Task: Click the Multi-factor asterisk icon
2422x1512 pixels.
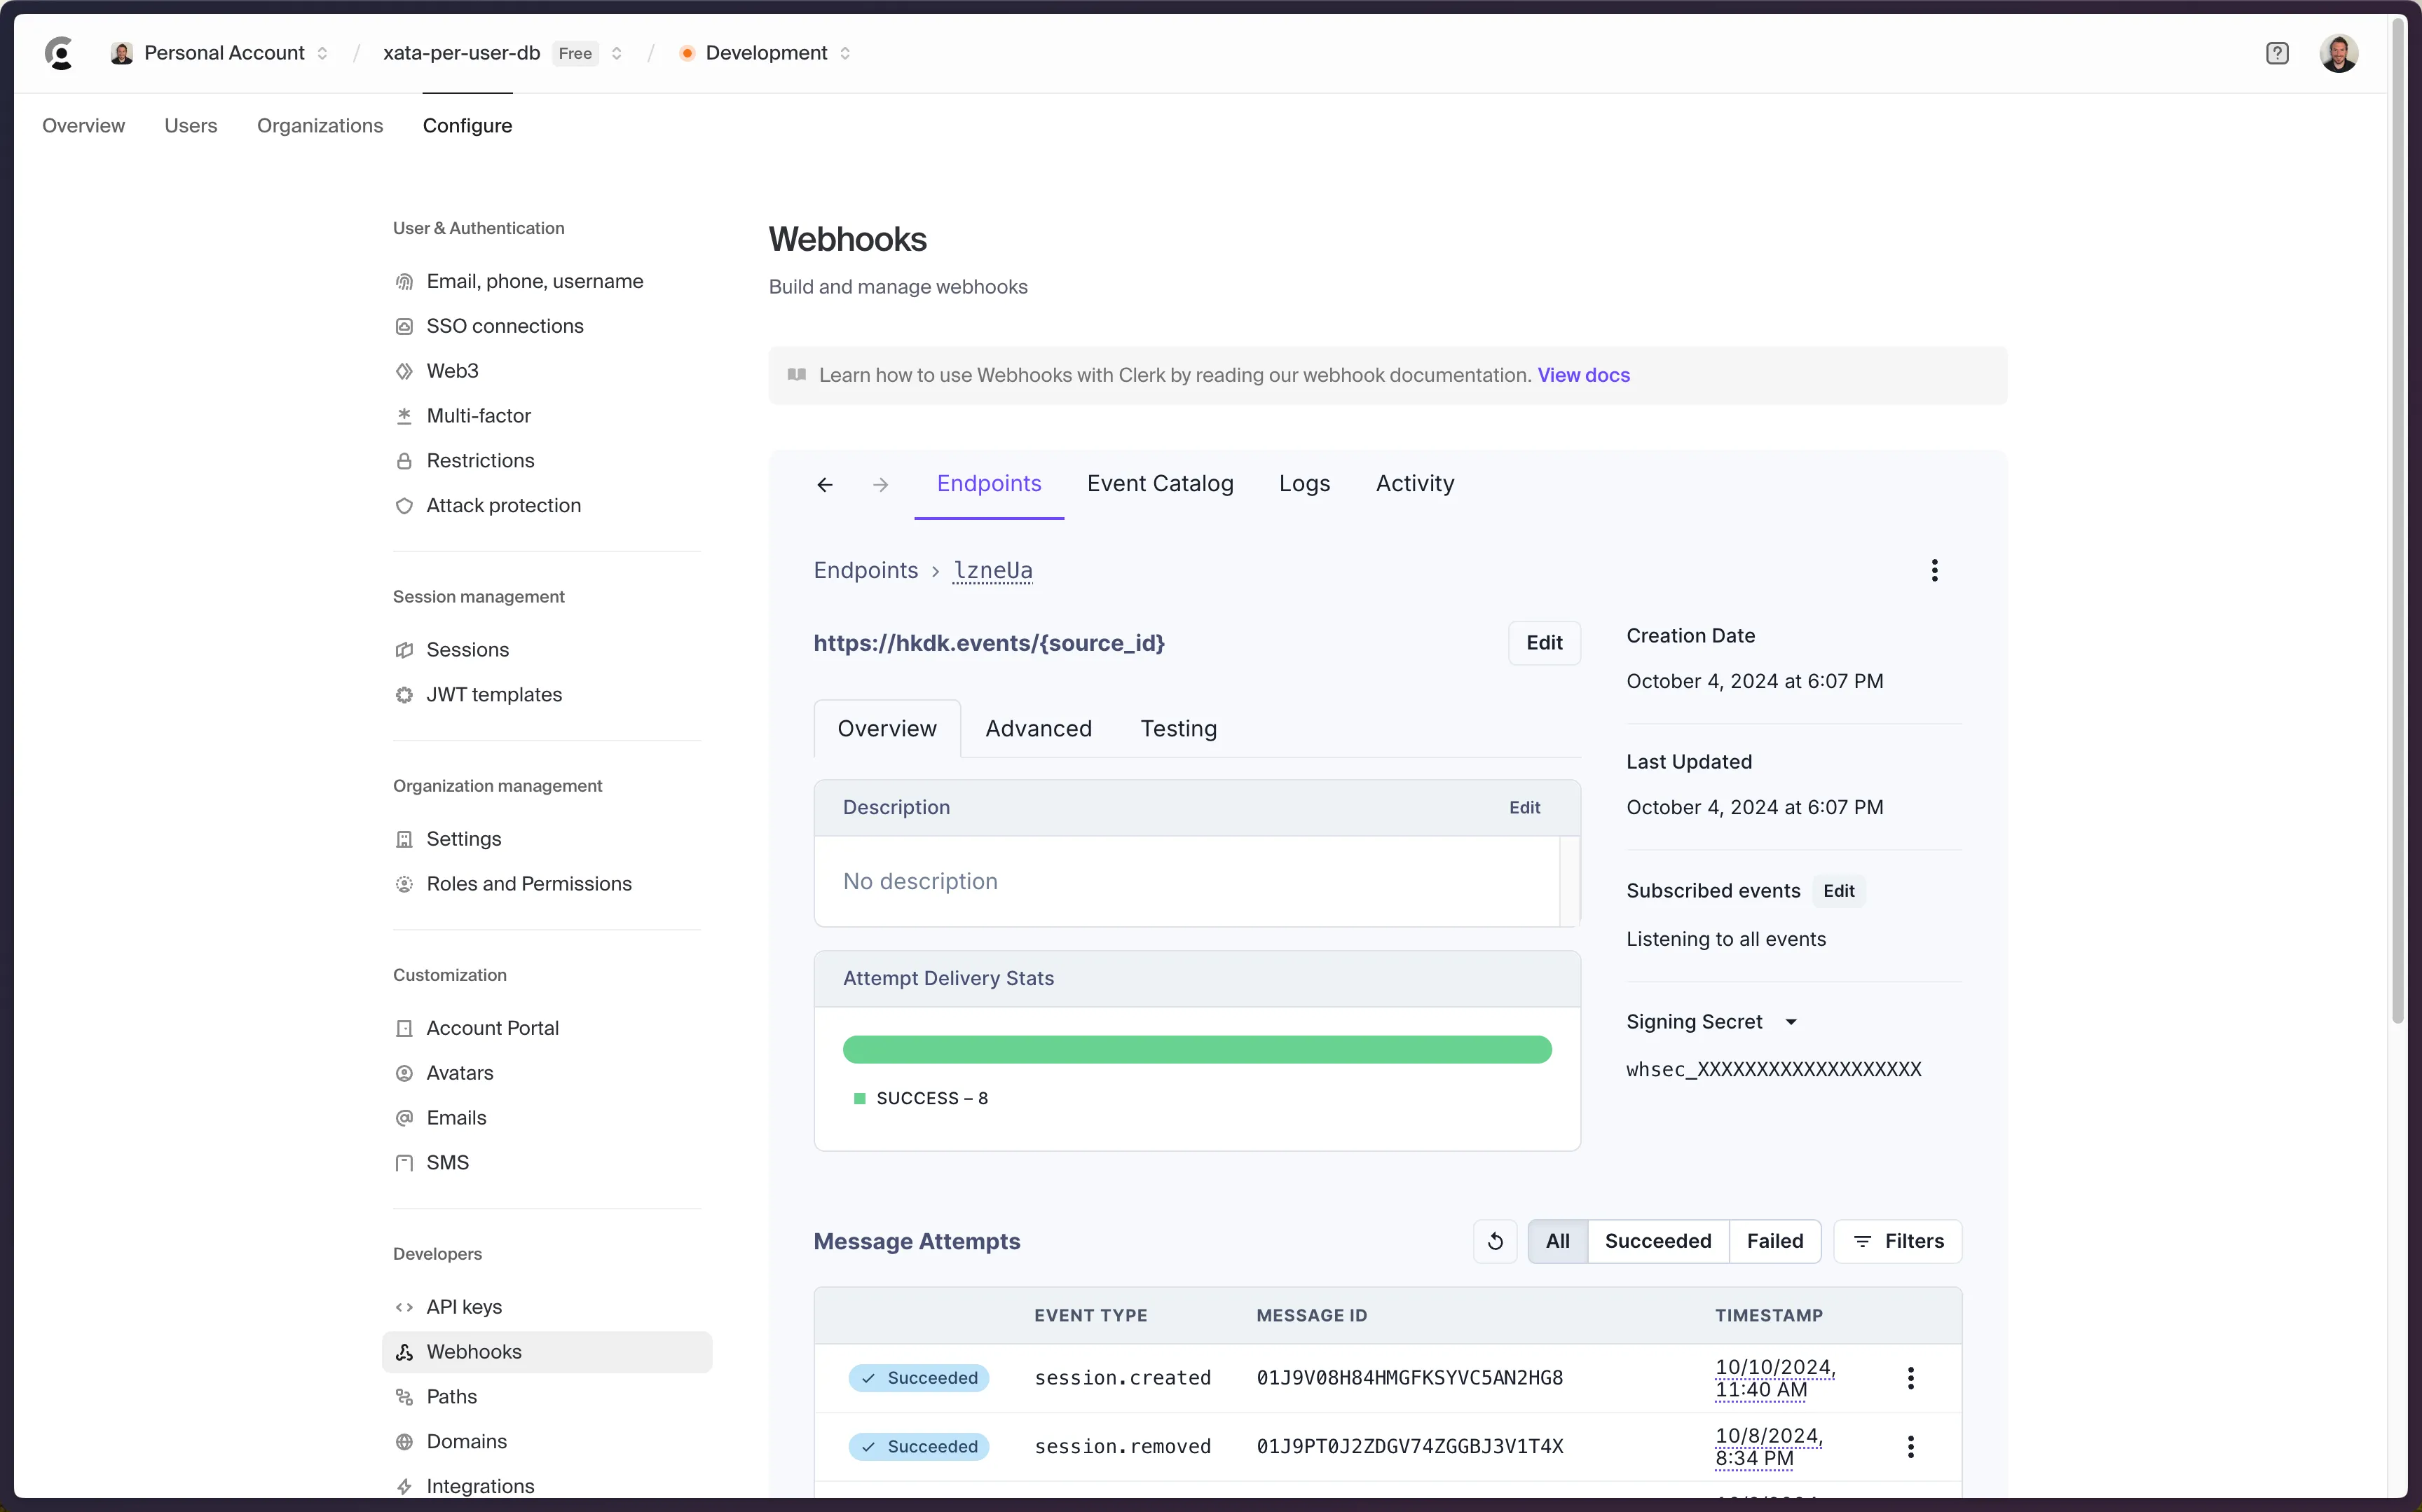Action: [x=404, y=416]
